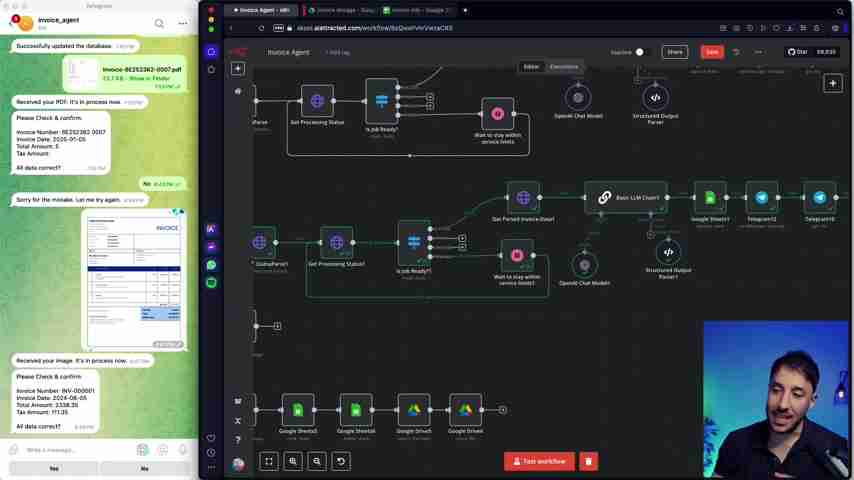
Task: Select the OpenAI Chat Model1 node
Action: coord(578,98)
